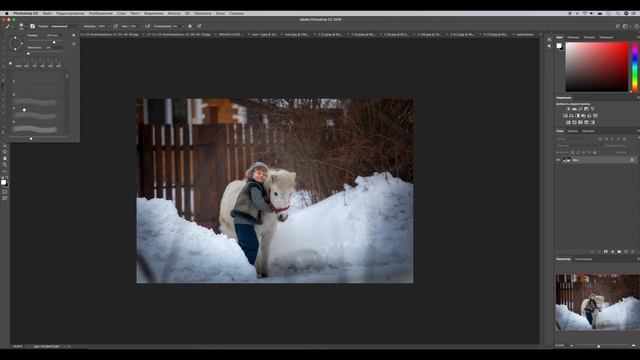
Task: Enable airbrush-style build-up icon
Action: point(147,26)
